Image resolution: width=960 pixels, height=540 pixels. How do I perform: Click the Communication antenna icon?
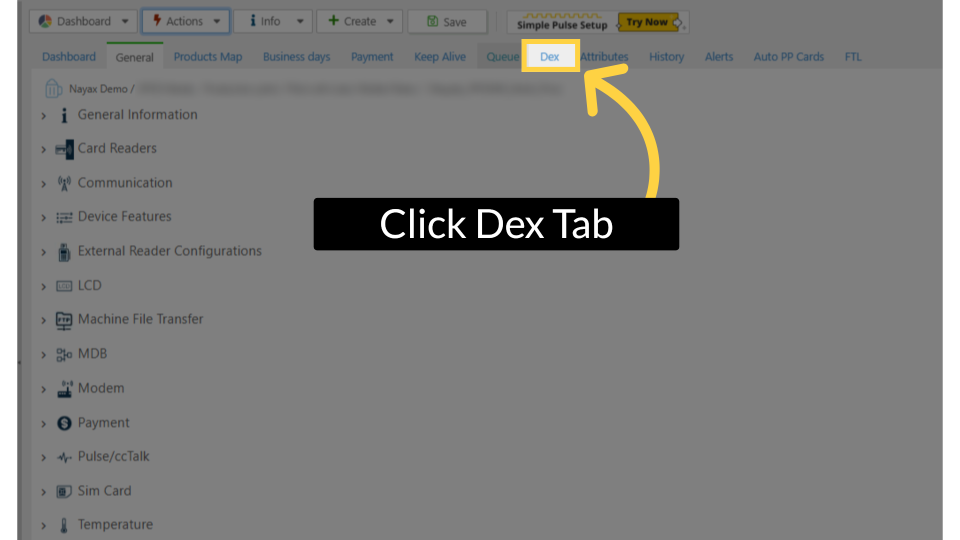click(x=64, y=183)
